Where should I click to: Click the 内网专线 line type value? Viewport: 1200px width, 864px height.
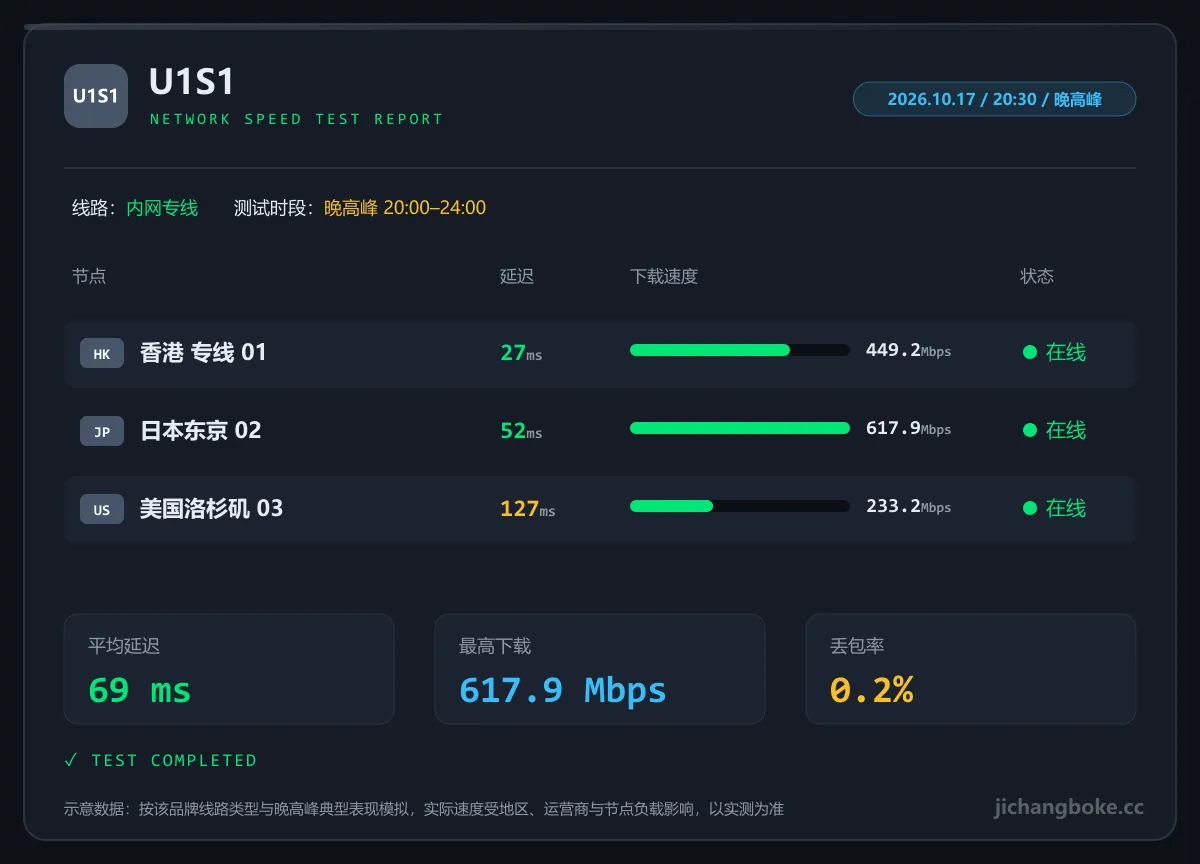tap(162, 208)
